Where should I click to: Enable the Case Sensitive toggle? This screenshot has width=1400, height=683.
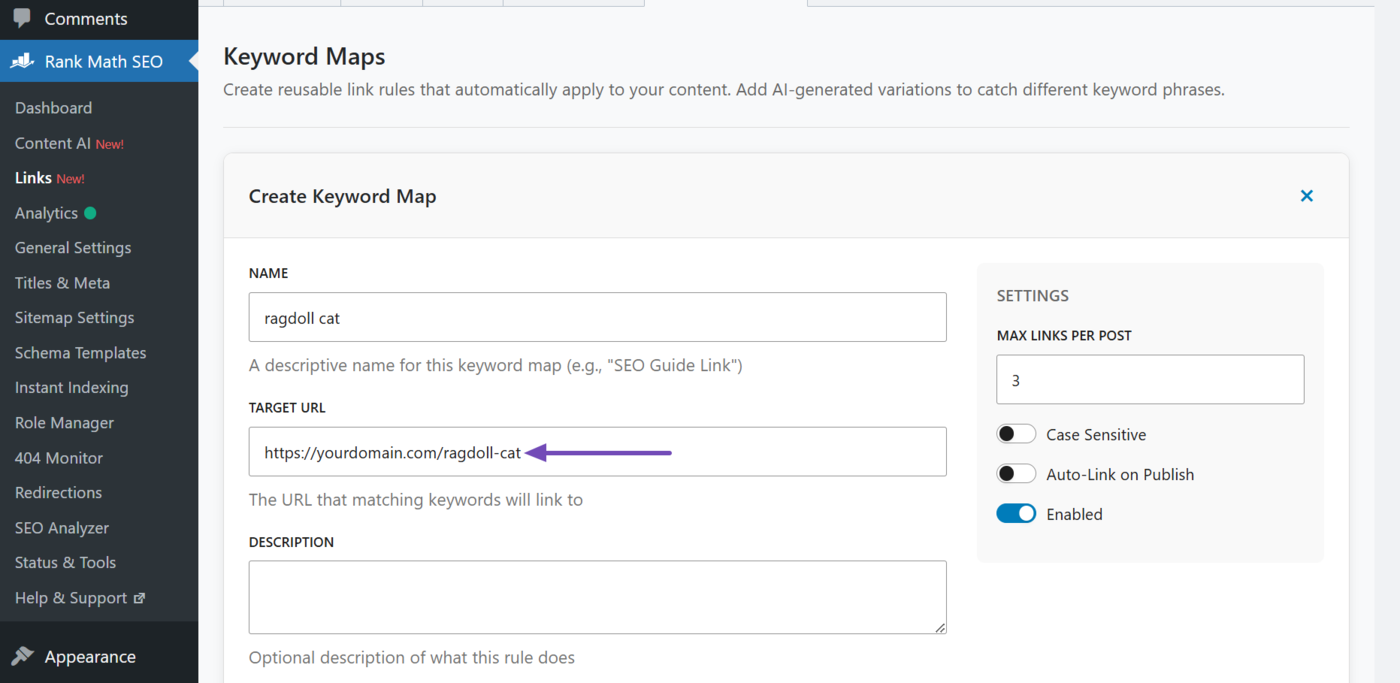(1016, 433)
